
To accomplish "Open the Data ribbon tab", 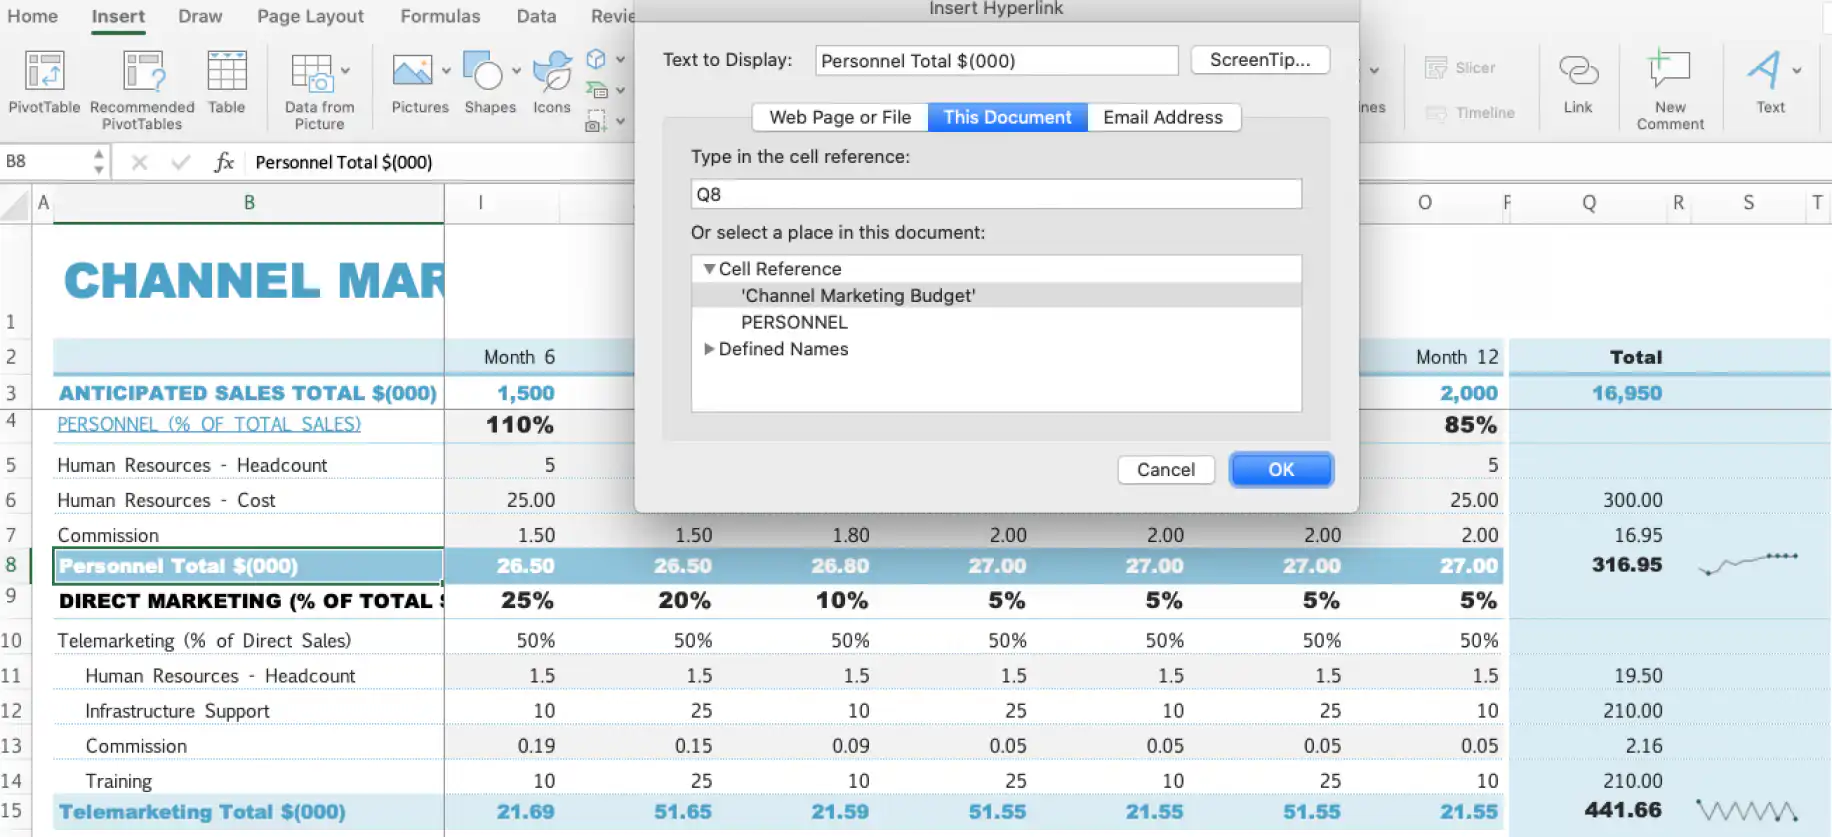I will pos(536,16).
